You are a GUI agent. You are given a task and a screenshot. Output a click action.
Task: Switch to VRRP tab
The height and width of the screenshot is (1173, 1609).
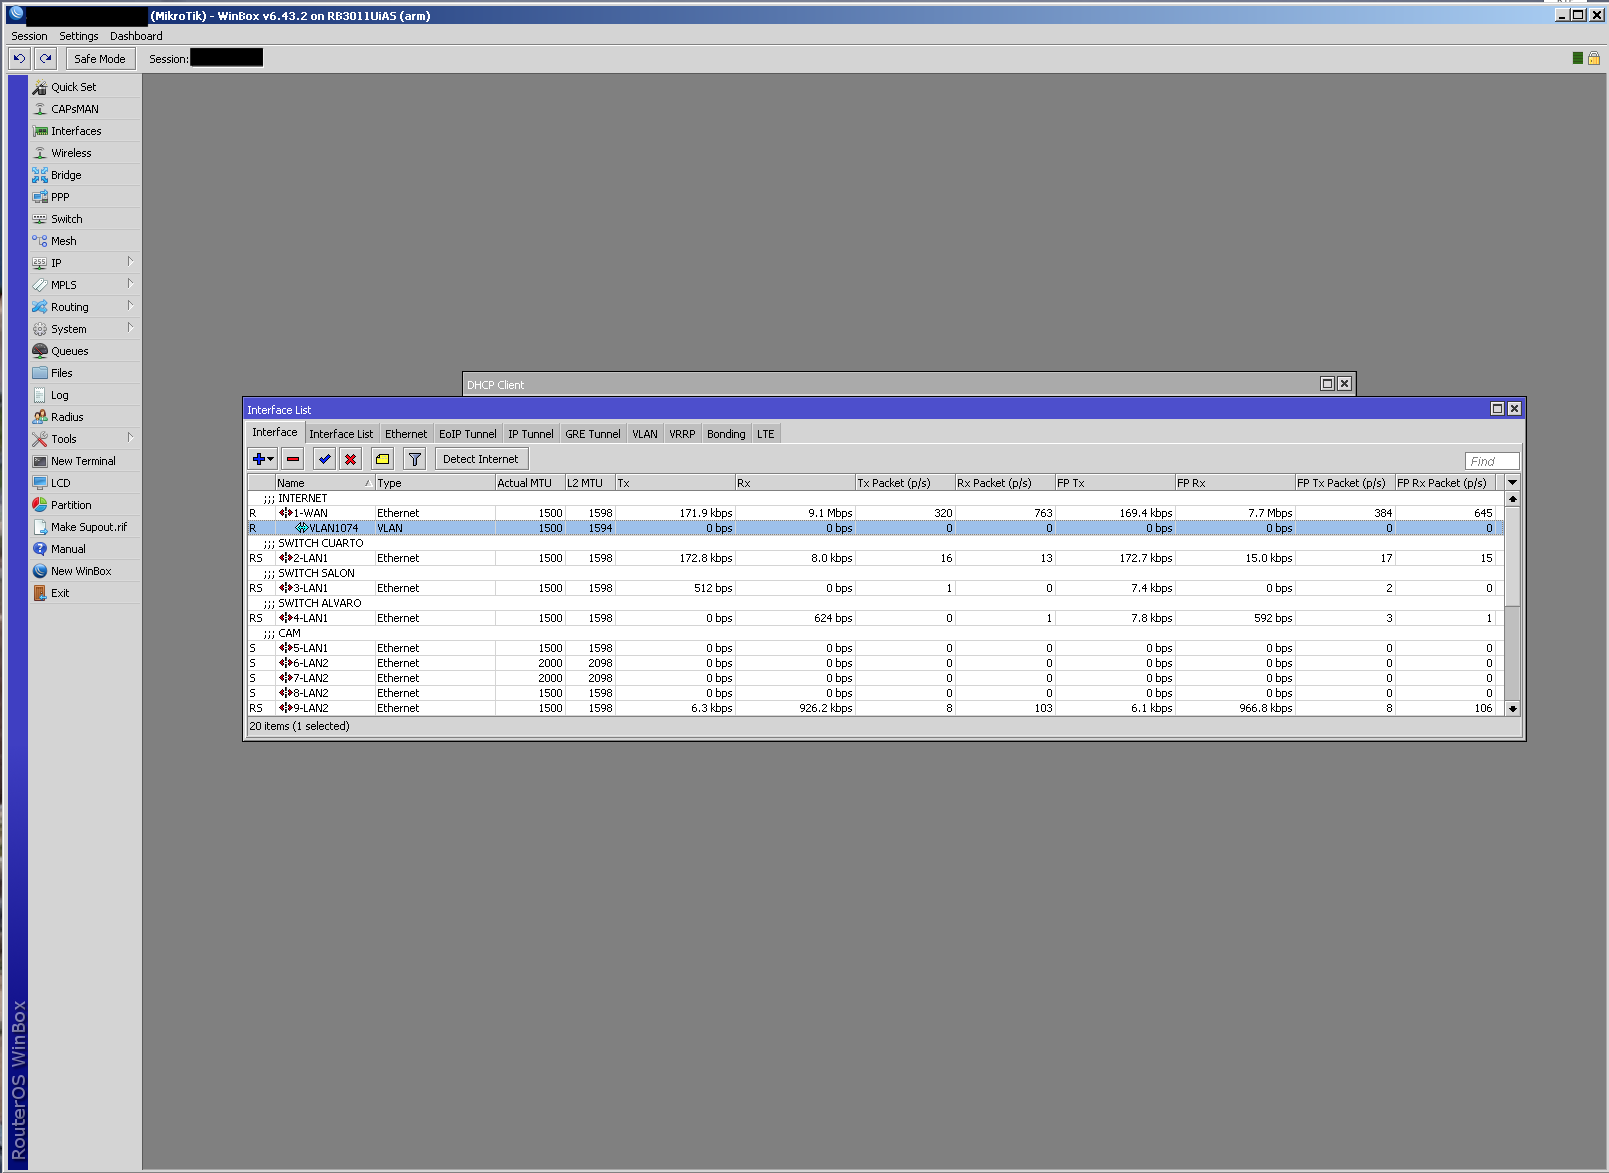point(682,434)
